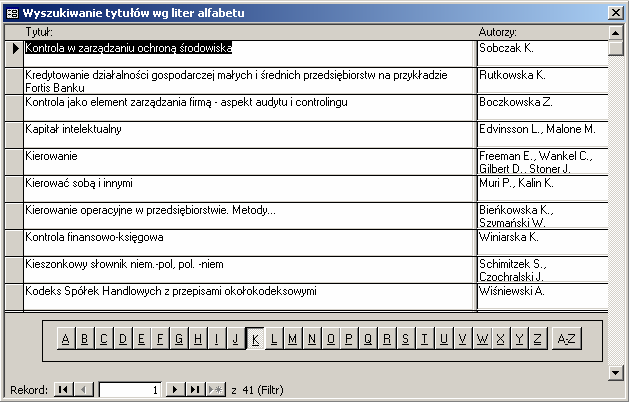Click author field 'Wiśniewski A.'
The image size is (629, 402).
[x=543, y=296]
